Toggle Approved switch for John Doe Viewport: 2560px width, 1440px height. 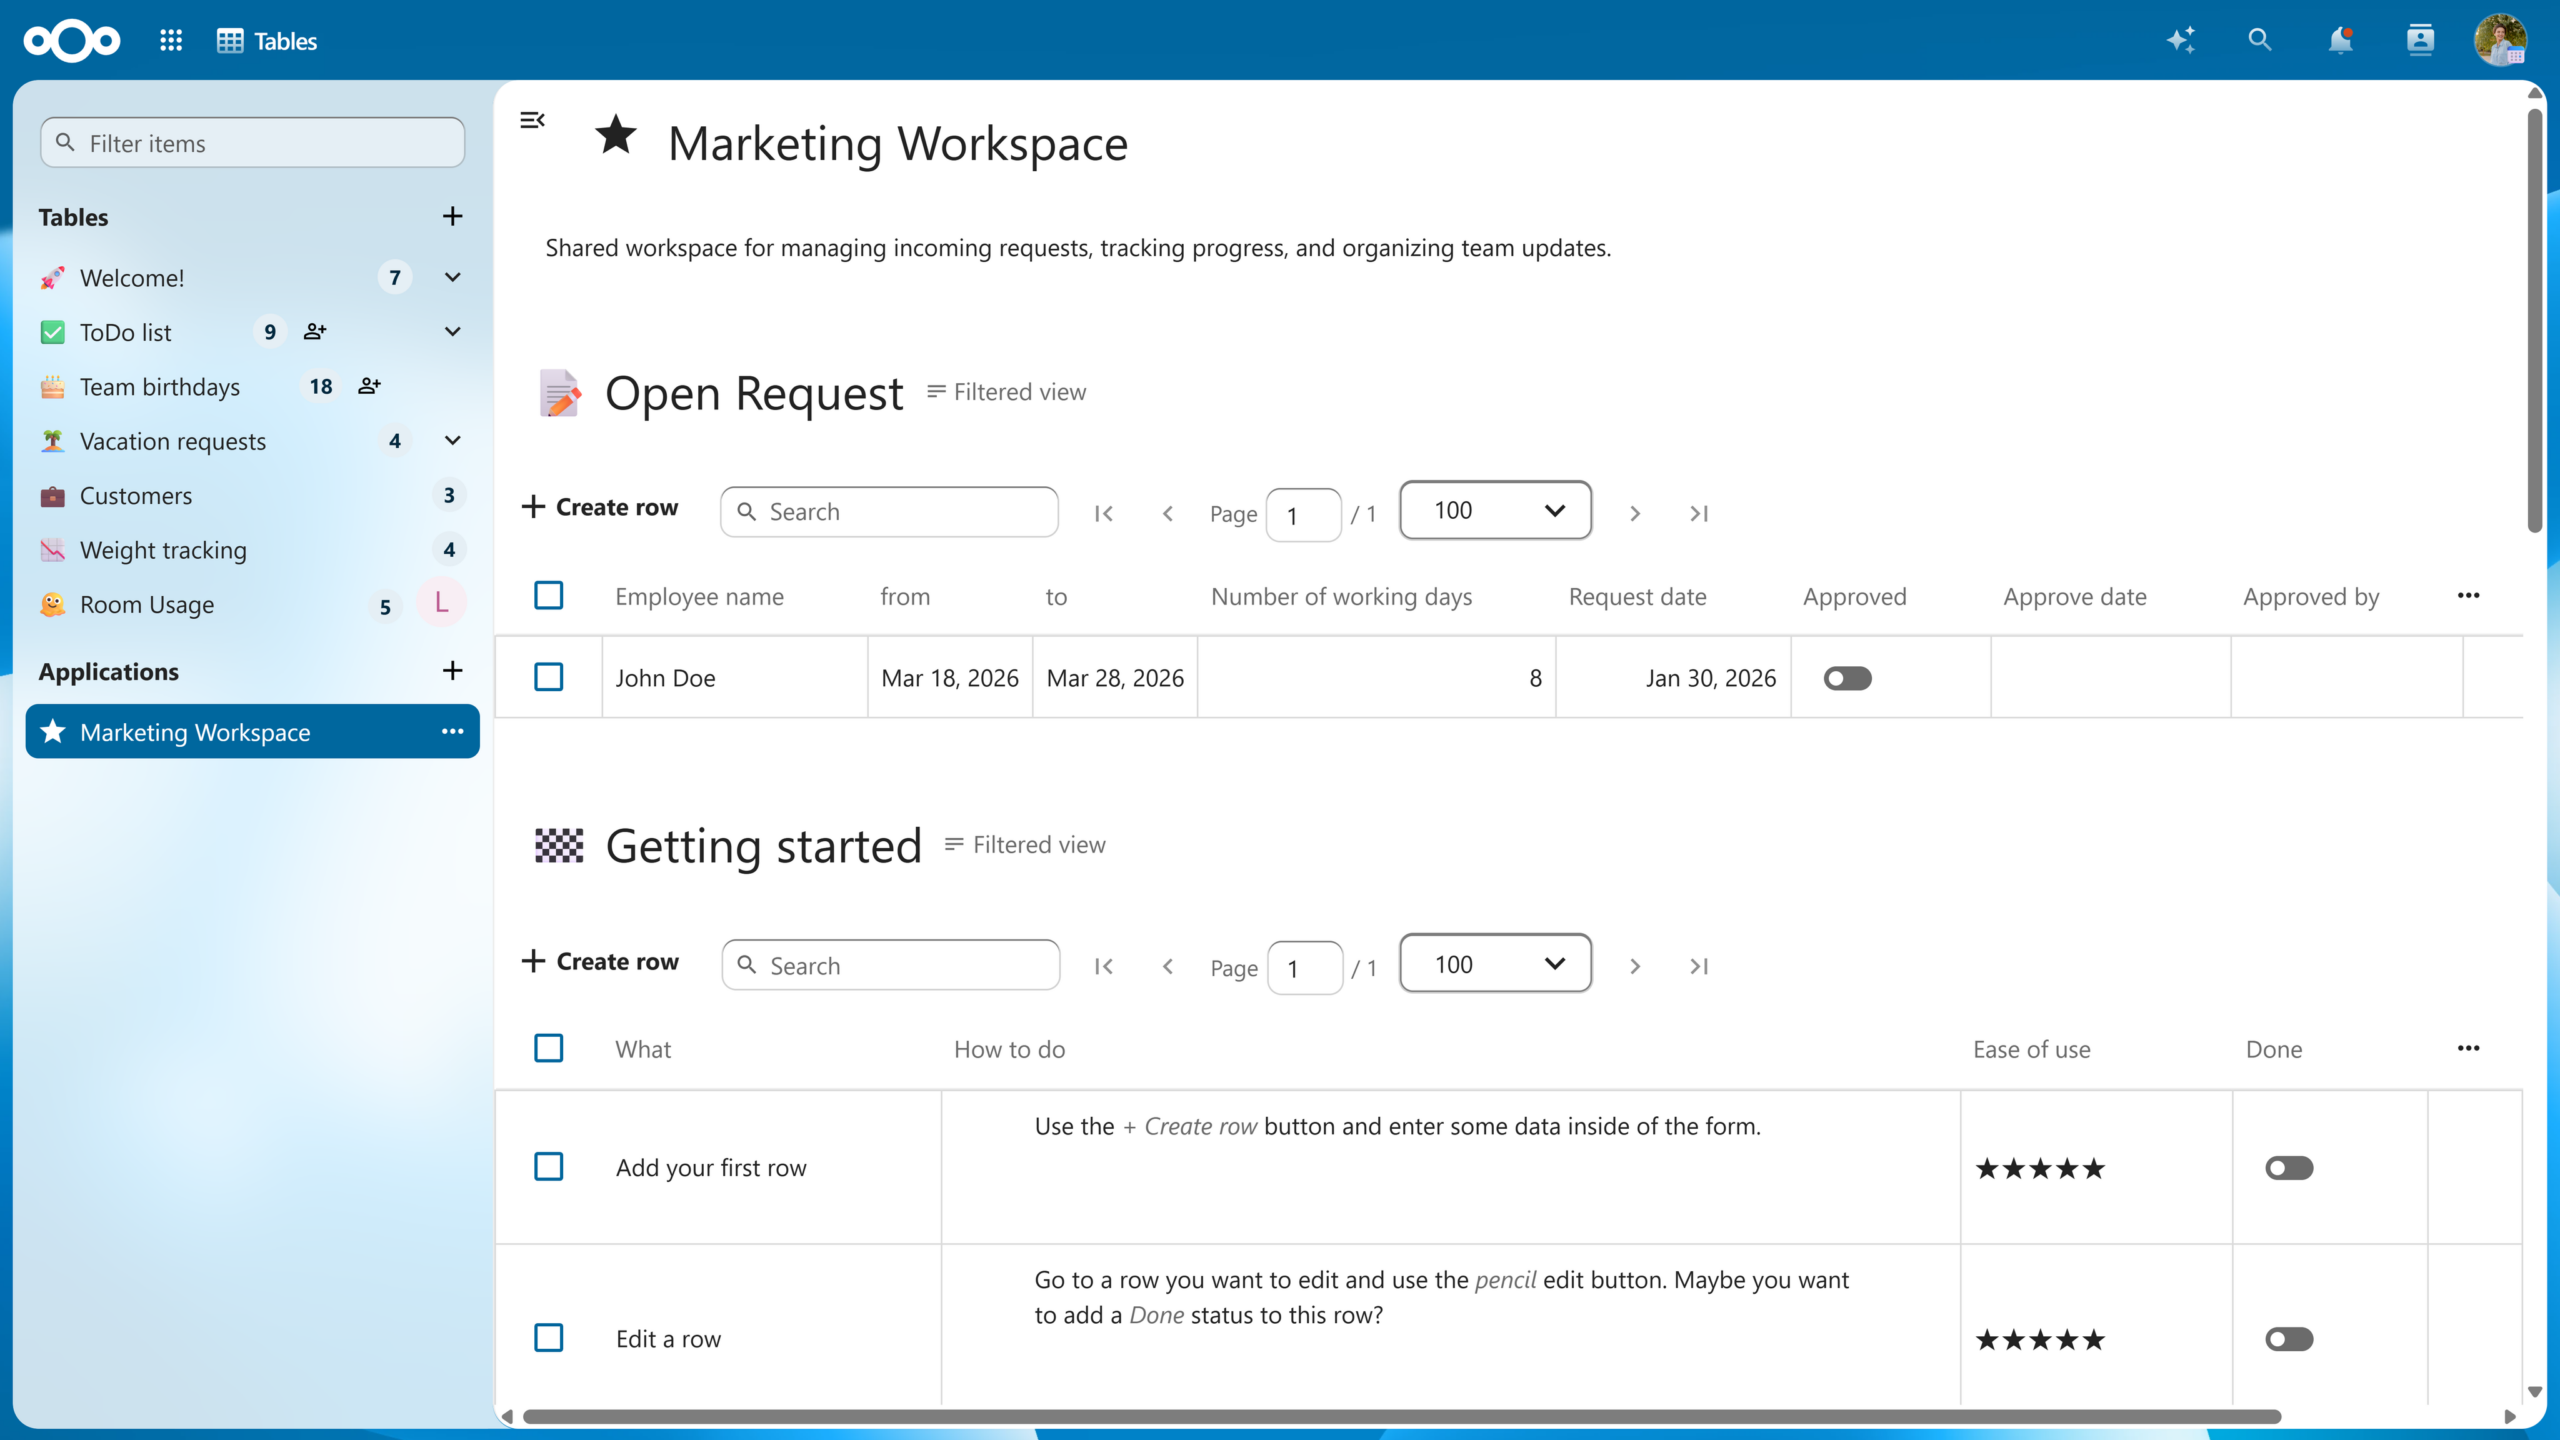point(1847,678)
